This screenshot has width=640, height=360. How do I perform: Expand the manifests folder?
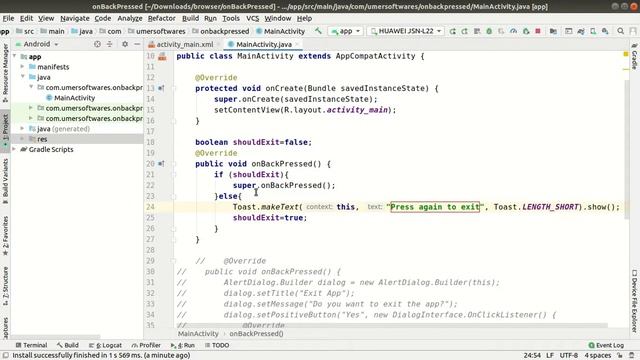pyautogui.click(x=23, y=67)
